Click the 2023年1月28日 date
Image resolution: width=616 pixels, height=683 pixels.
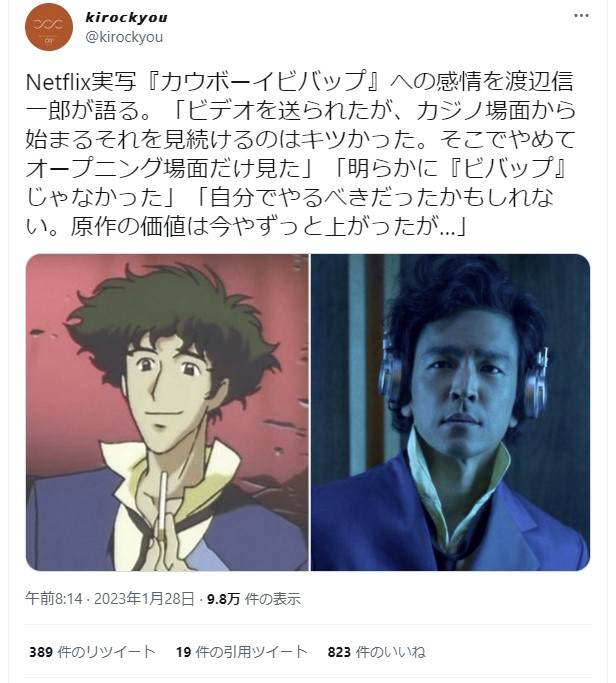144,598
